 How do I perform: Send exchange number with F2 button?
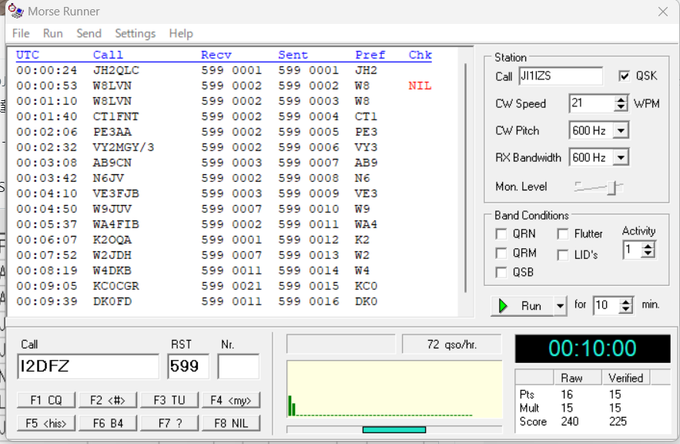[x=108, y=400]
